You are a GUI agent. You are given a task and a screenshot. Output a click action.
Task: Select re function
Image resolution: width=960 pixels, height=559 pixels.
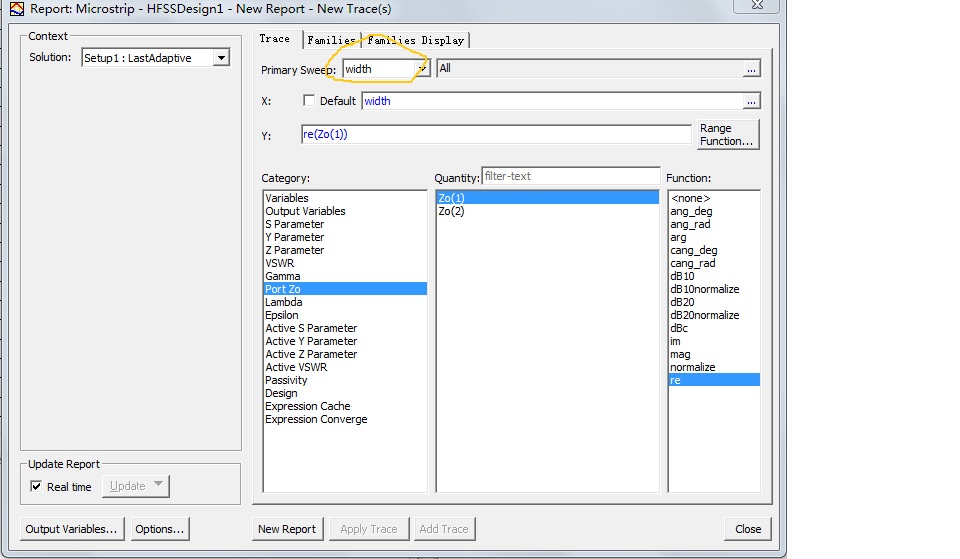point(714,380)
